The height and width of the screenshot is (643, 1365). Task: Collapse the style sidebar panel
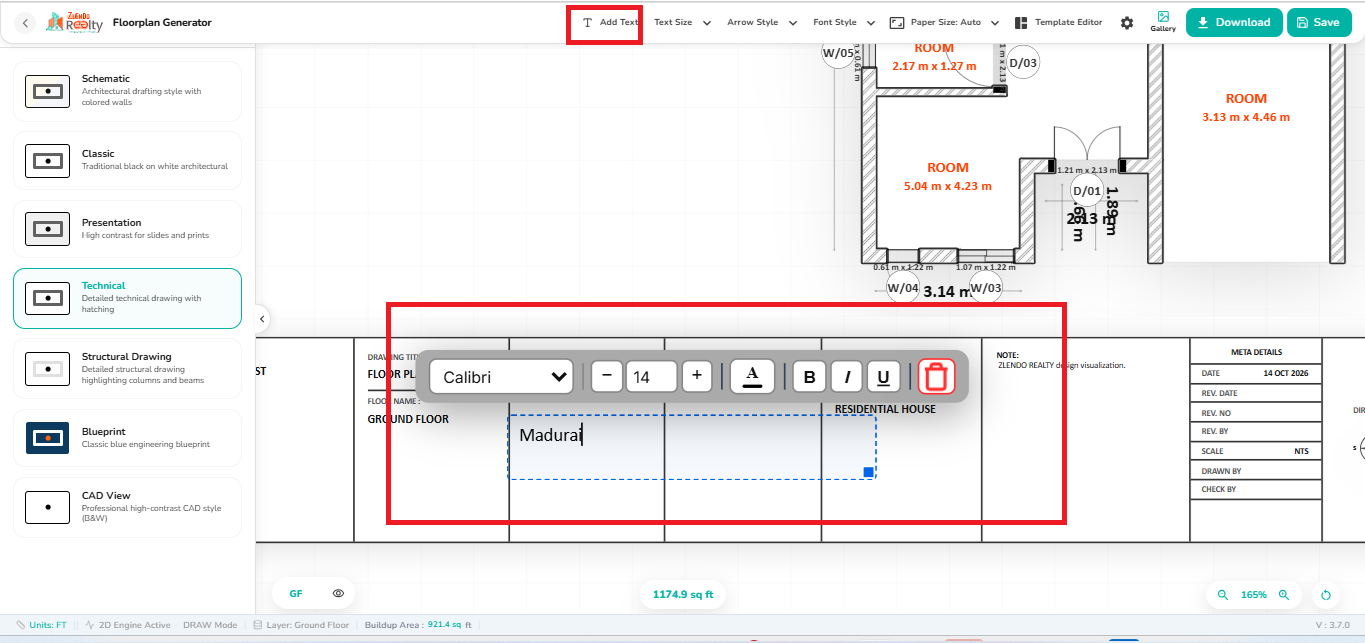[x=262, y=319]
